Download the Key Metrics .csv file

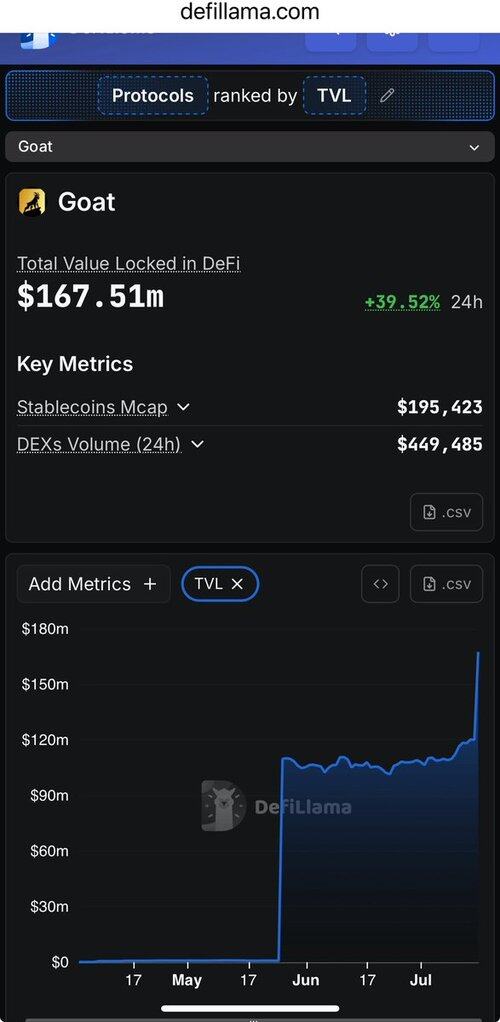(447, 512)
